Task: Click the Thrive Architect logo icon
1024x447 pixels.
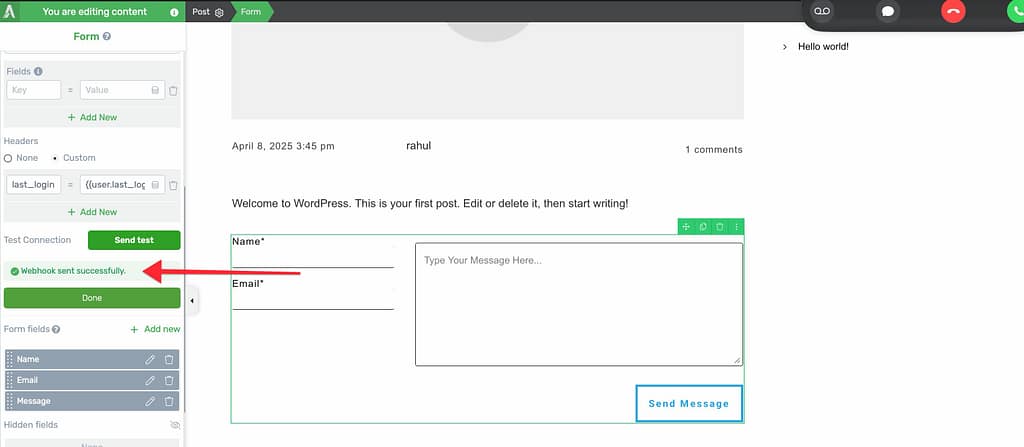Action: [x=9, y=12]
